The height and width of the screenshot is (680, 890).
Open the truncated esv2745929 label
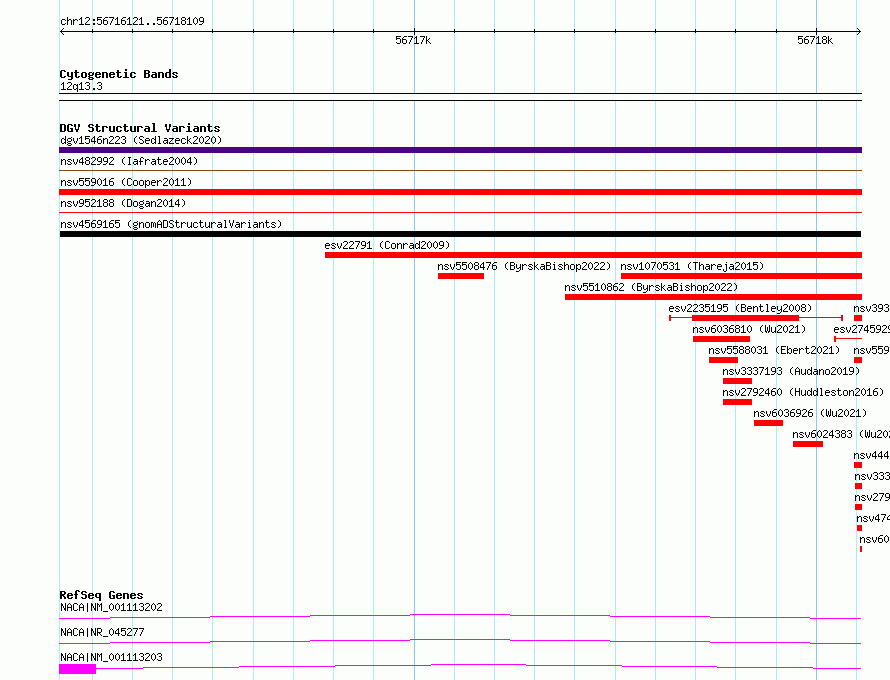click(x=861, y=329)
